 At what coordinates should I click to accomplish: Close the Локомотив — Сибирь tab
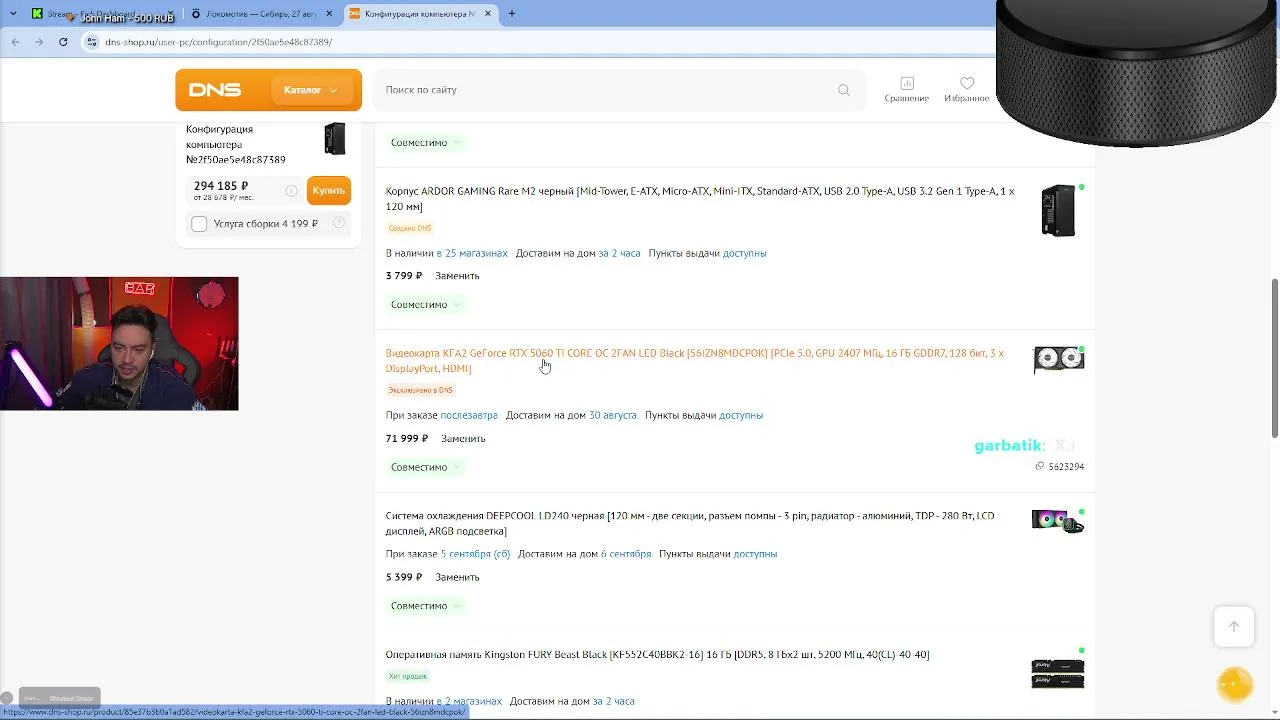click(x=331, y=14)
